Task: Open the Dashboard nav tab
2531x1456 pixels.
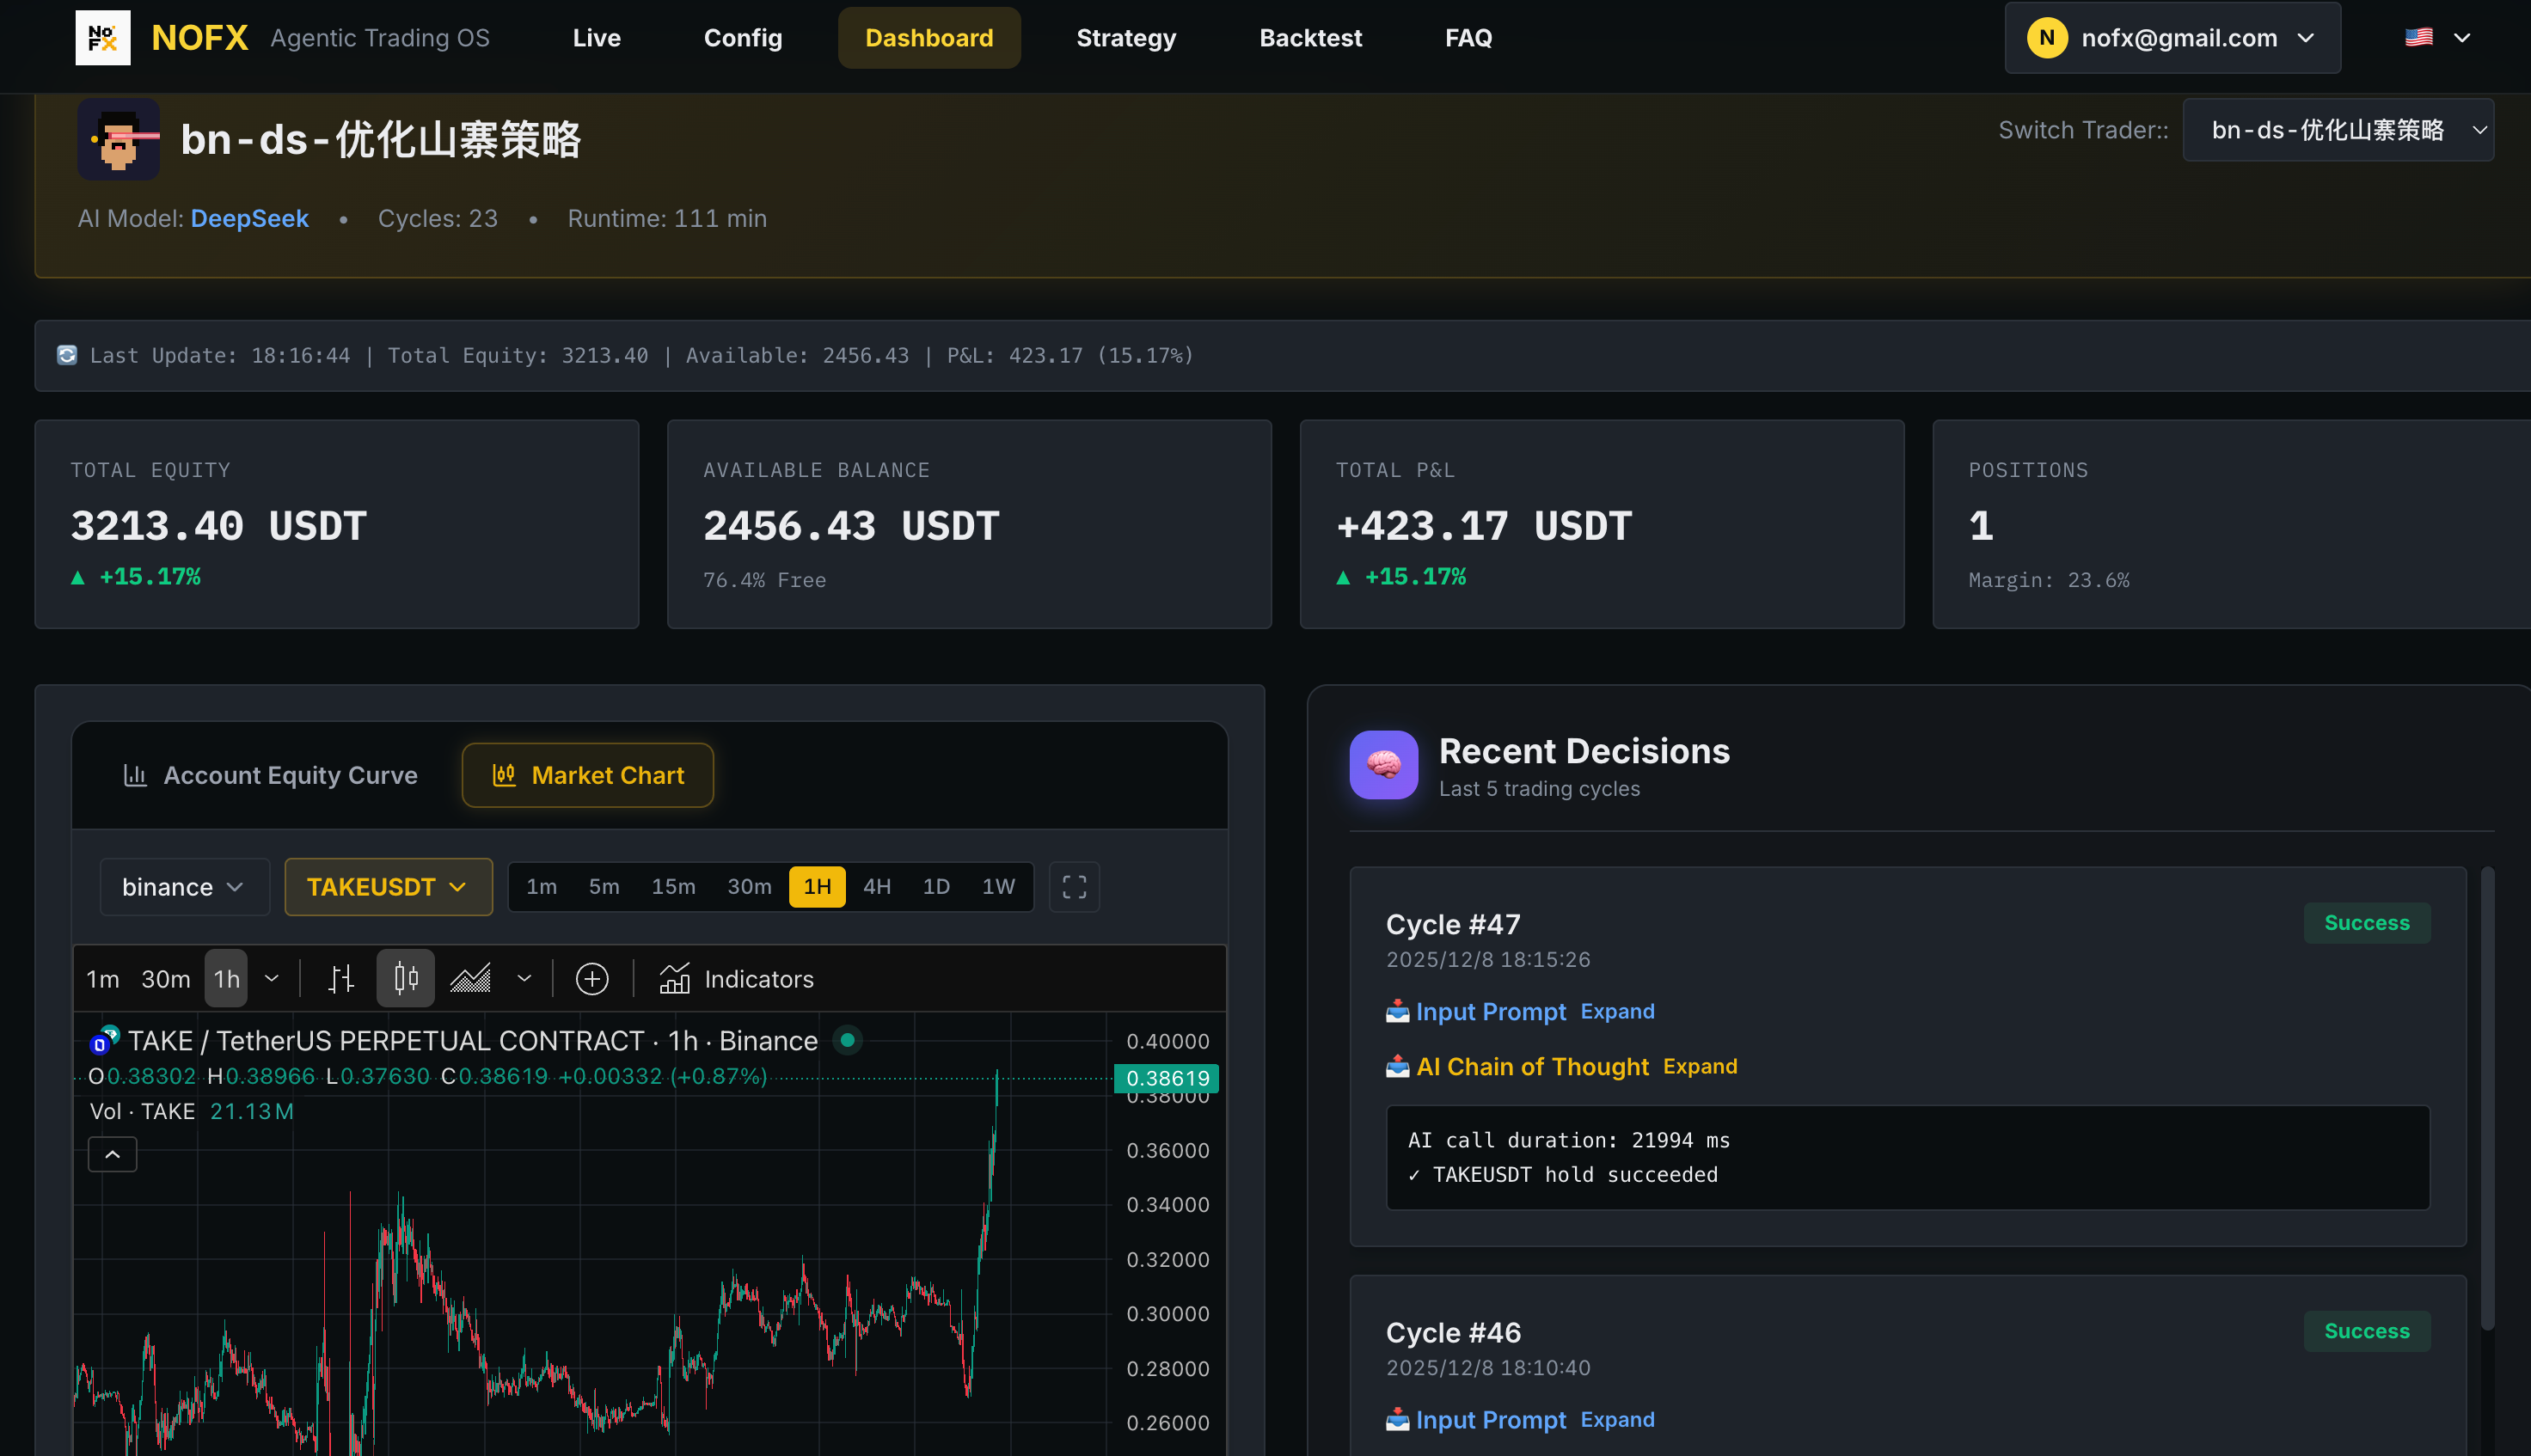Action: click(929, 38)
